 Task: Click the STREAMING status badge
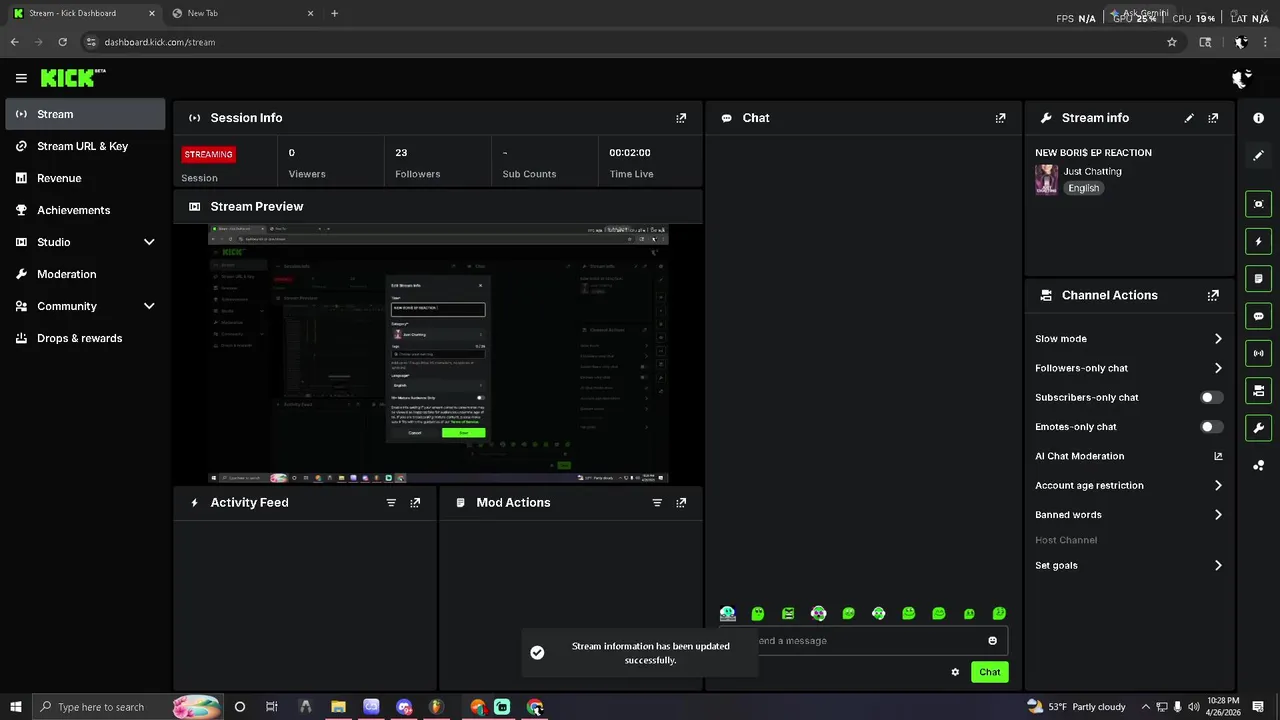[x=208, y=154]
